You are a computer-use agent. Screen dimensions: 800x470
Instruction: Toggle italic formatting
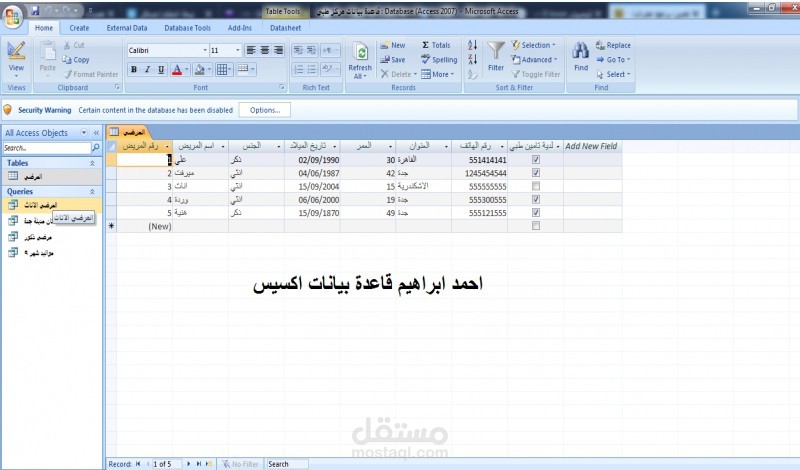147,69
